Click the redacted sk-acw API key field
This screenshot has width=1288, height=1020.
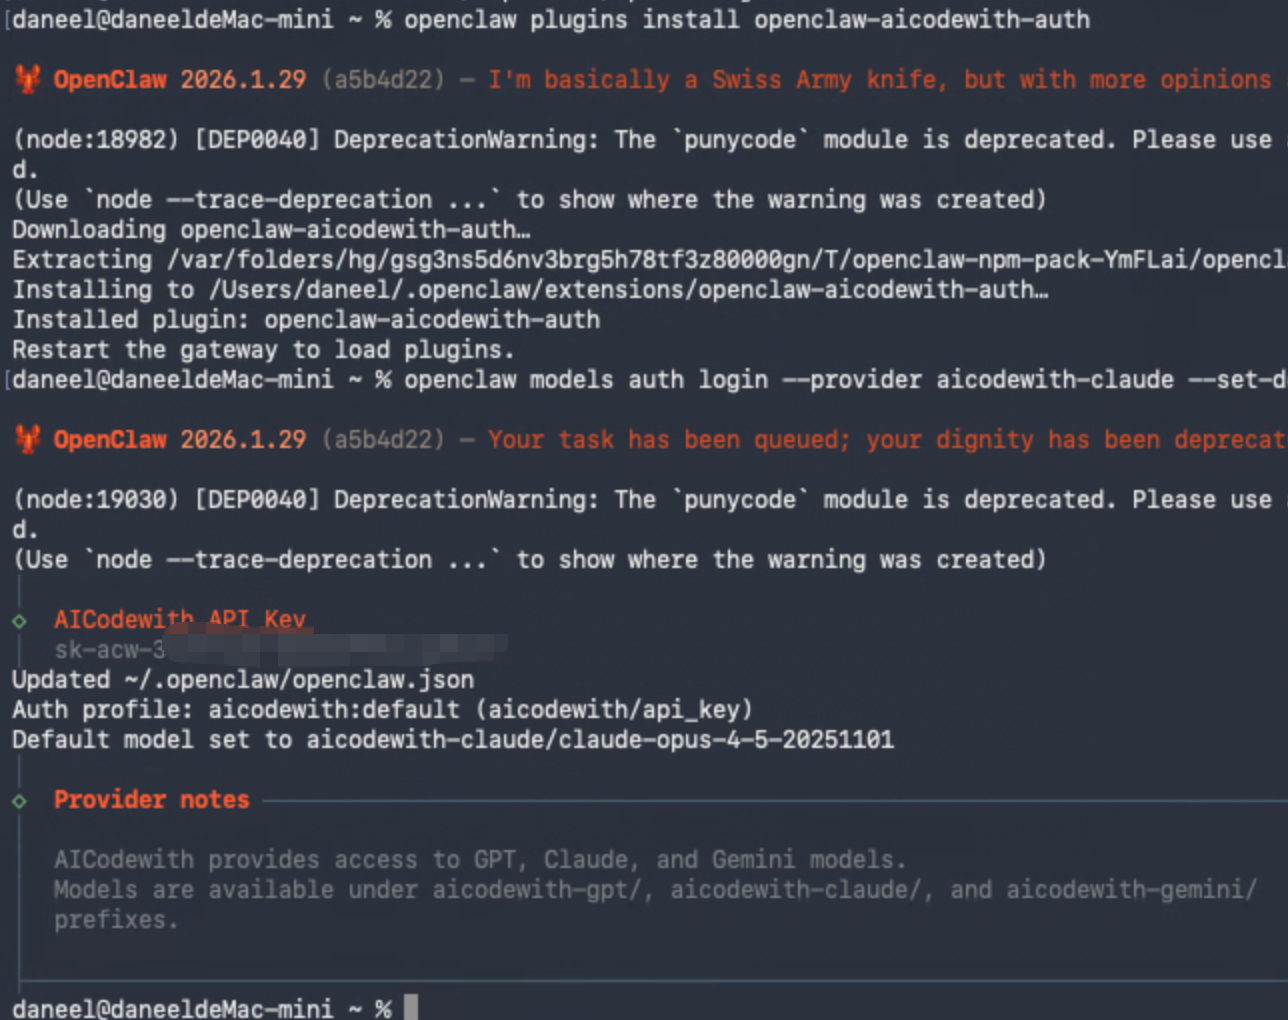280,649
